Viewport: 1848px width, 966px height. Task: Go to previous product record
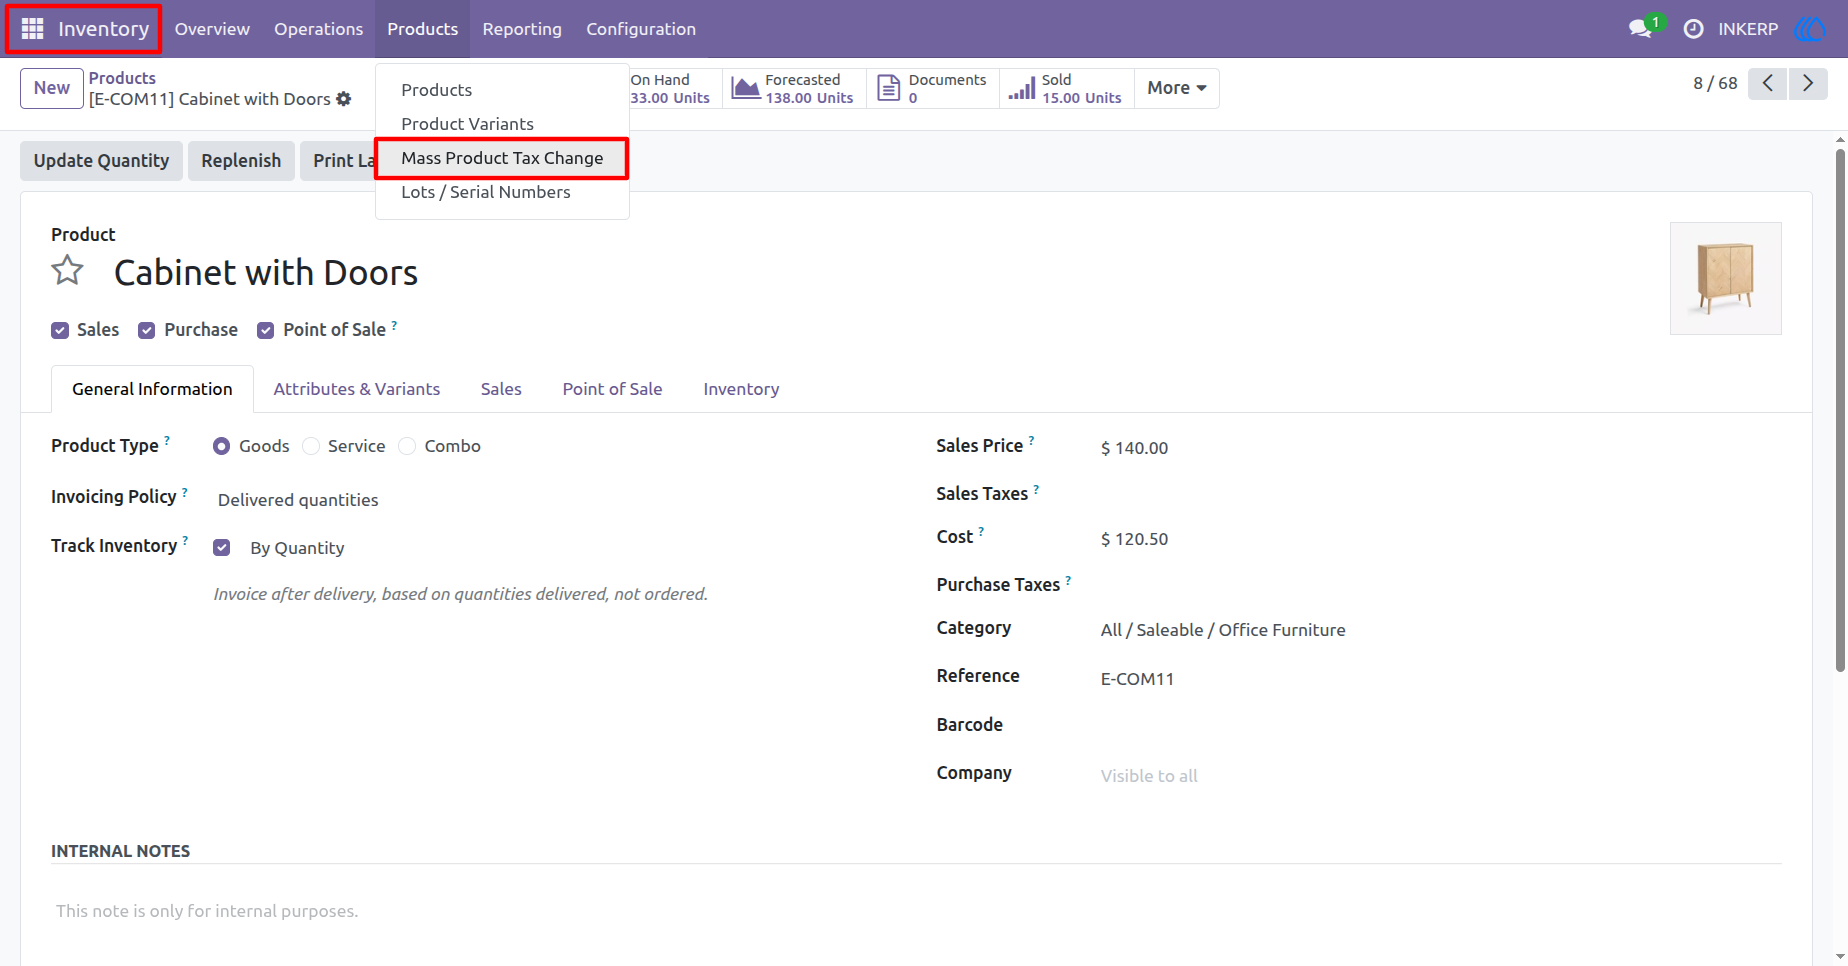pyautogui.click(x=1768, y=84)
